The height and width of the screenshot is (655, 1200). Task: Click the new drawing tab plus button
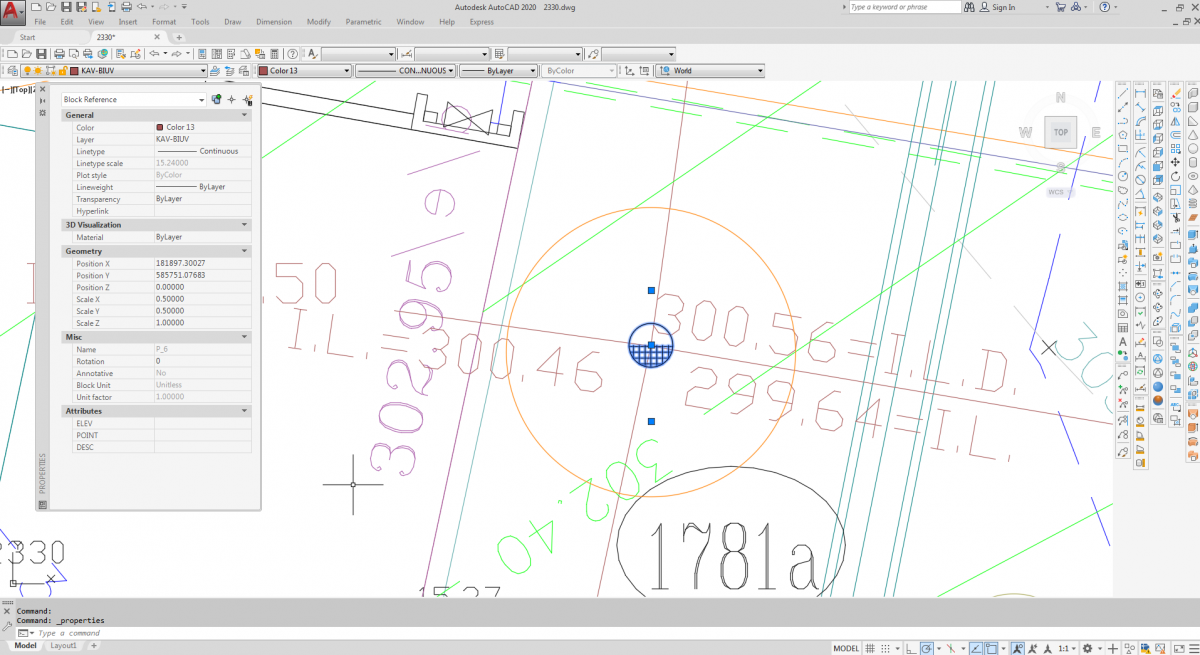[x=179, y=37]
